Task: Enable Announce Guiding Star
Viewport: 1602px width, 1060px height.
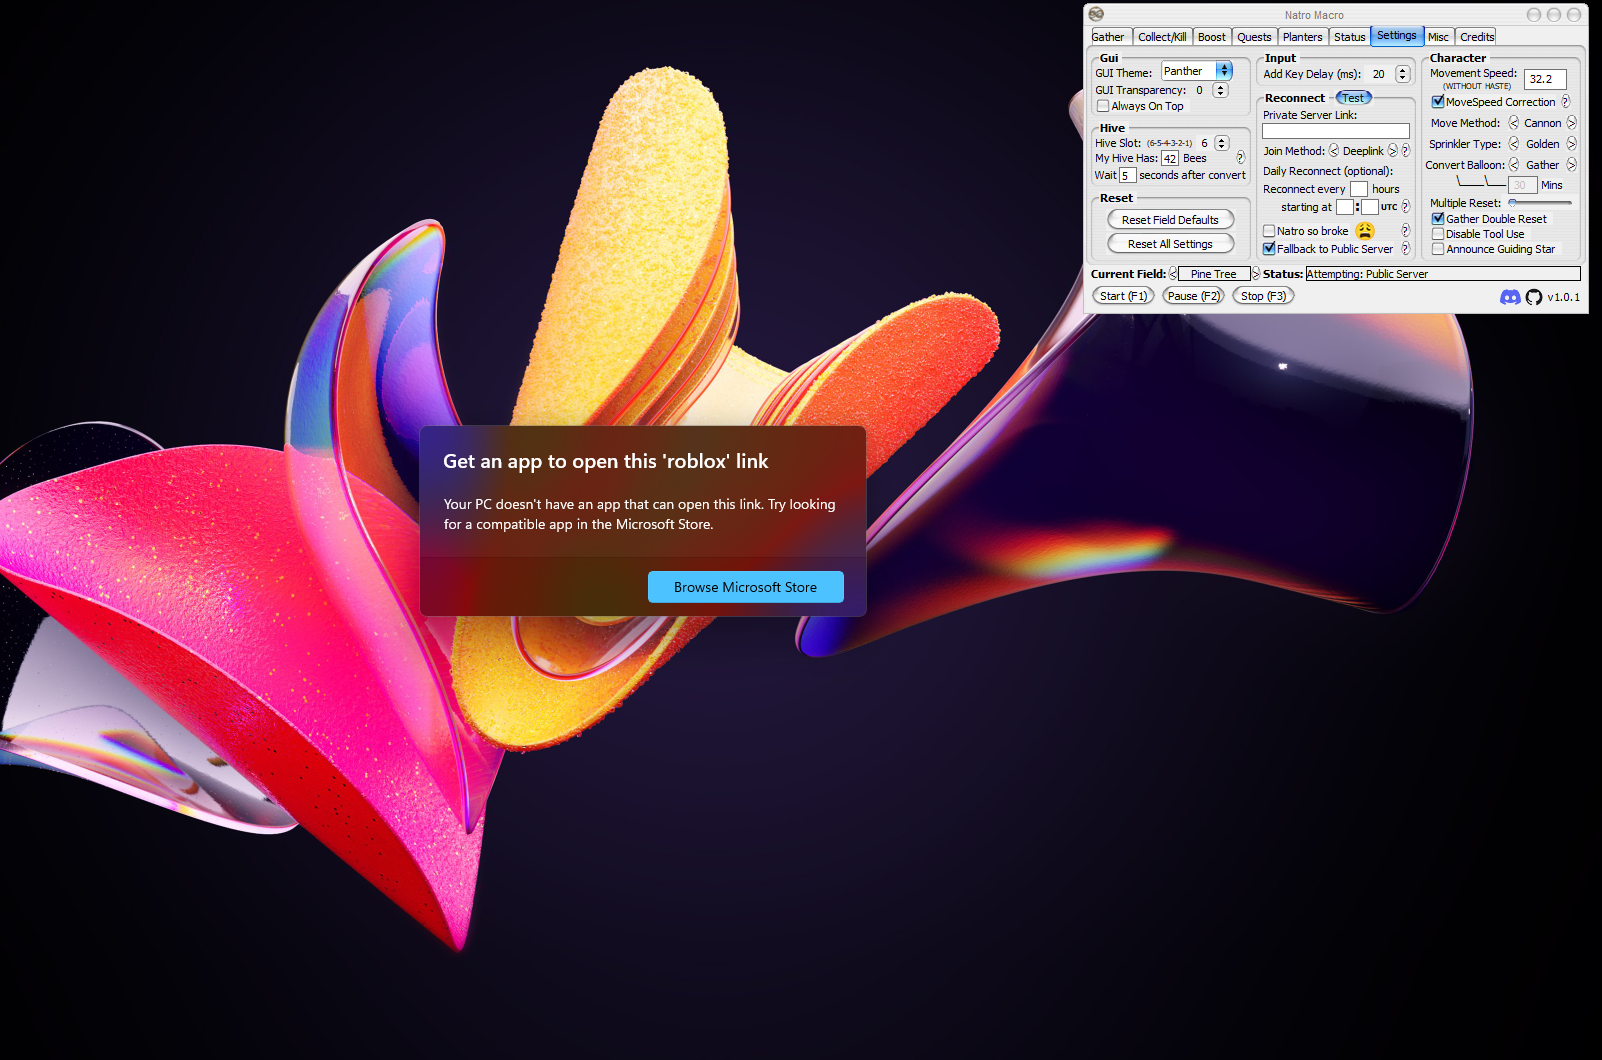Action: 1438,249
